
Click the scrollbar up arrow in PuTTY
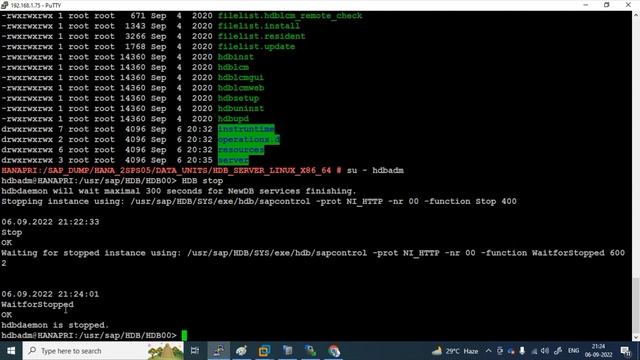point(636,15)
